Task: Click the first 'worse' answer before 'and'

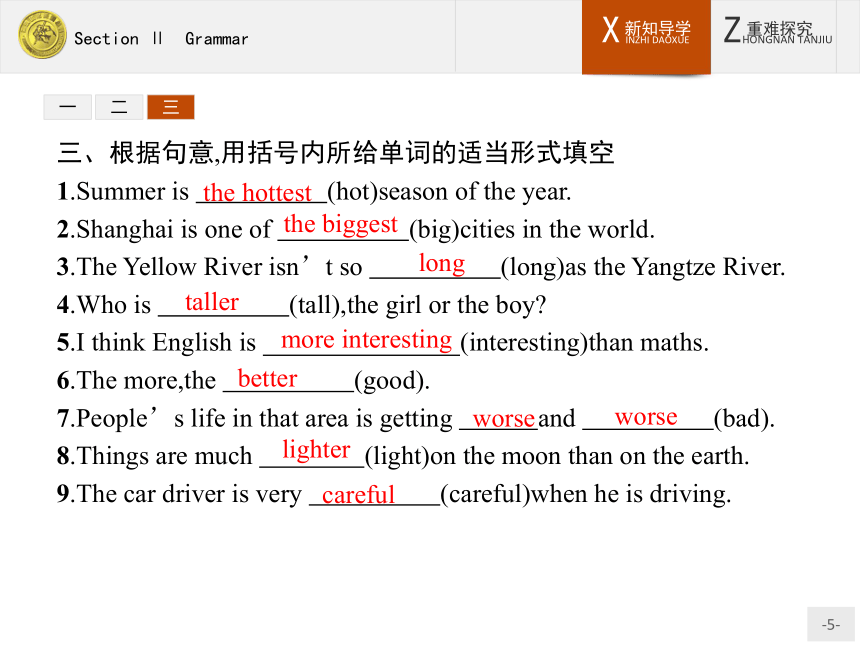Action: 503,419
